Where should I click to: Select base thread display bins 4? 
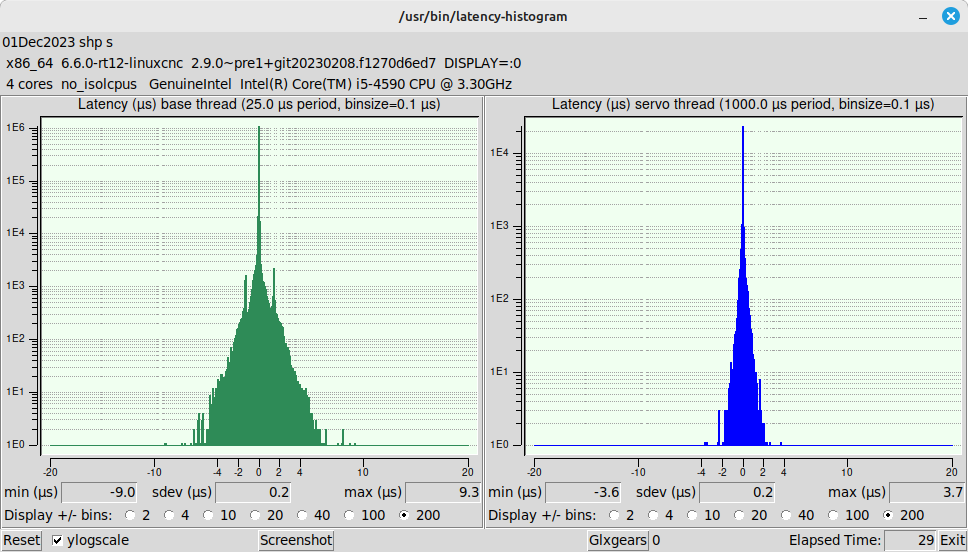169,515
